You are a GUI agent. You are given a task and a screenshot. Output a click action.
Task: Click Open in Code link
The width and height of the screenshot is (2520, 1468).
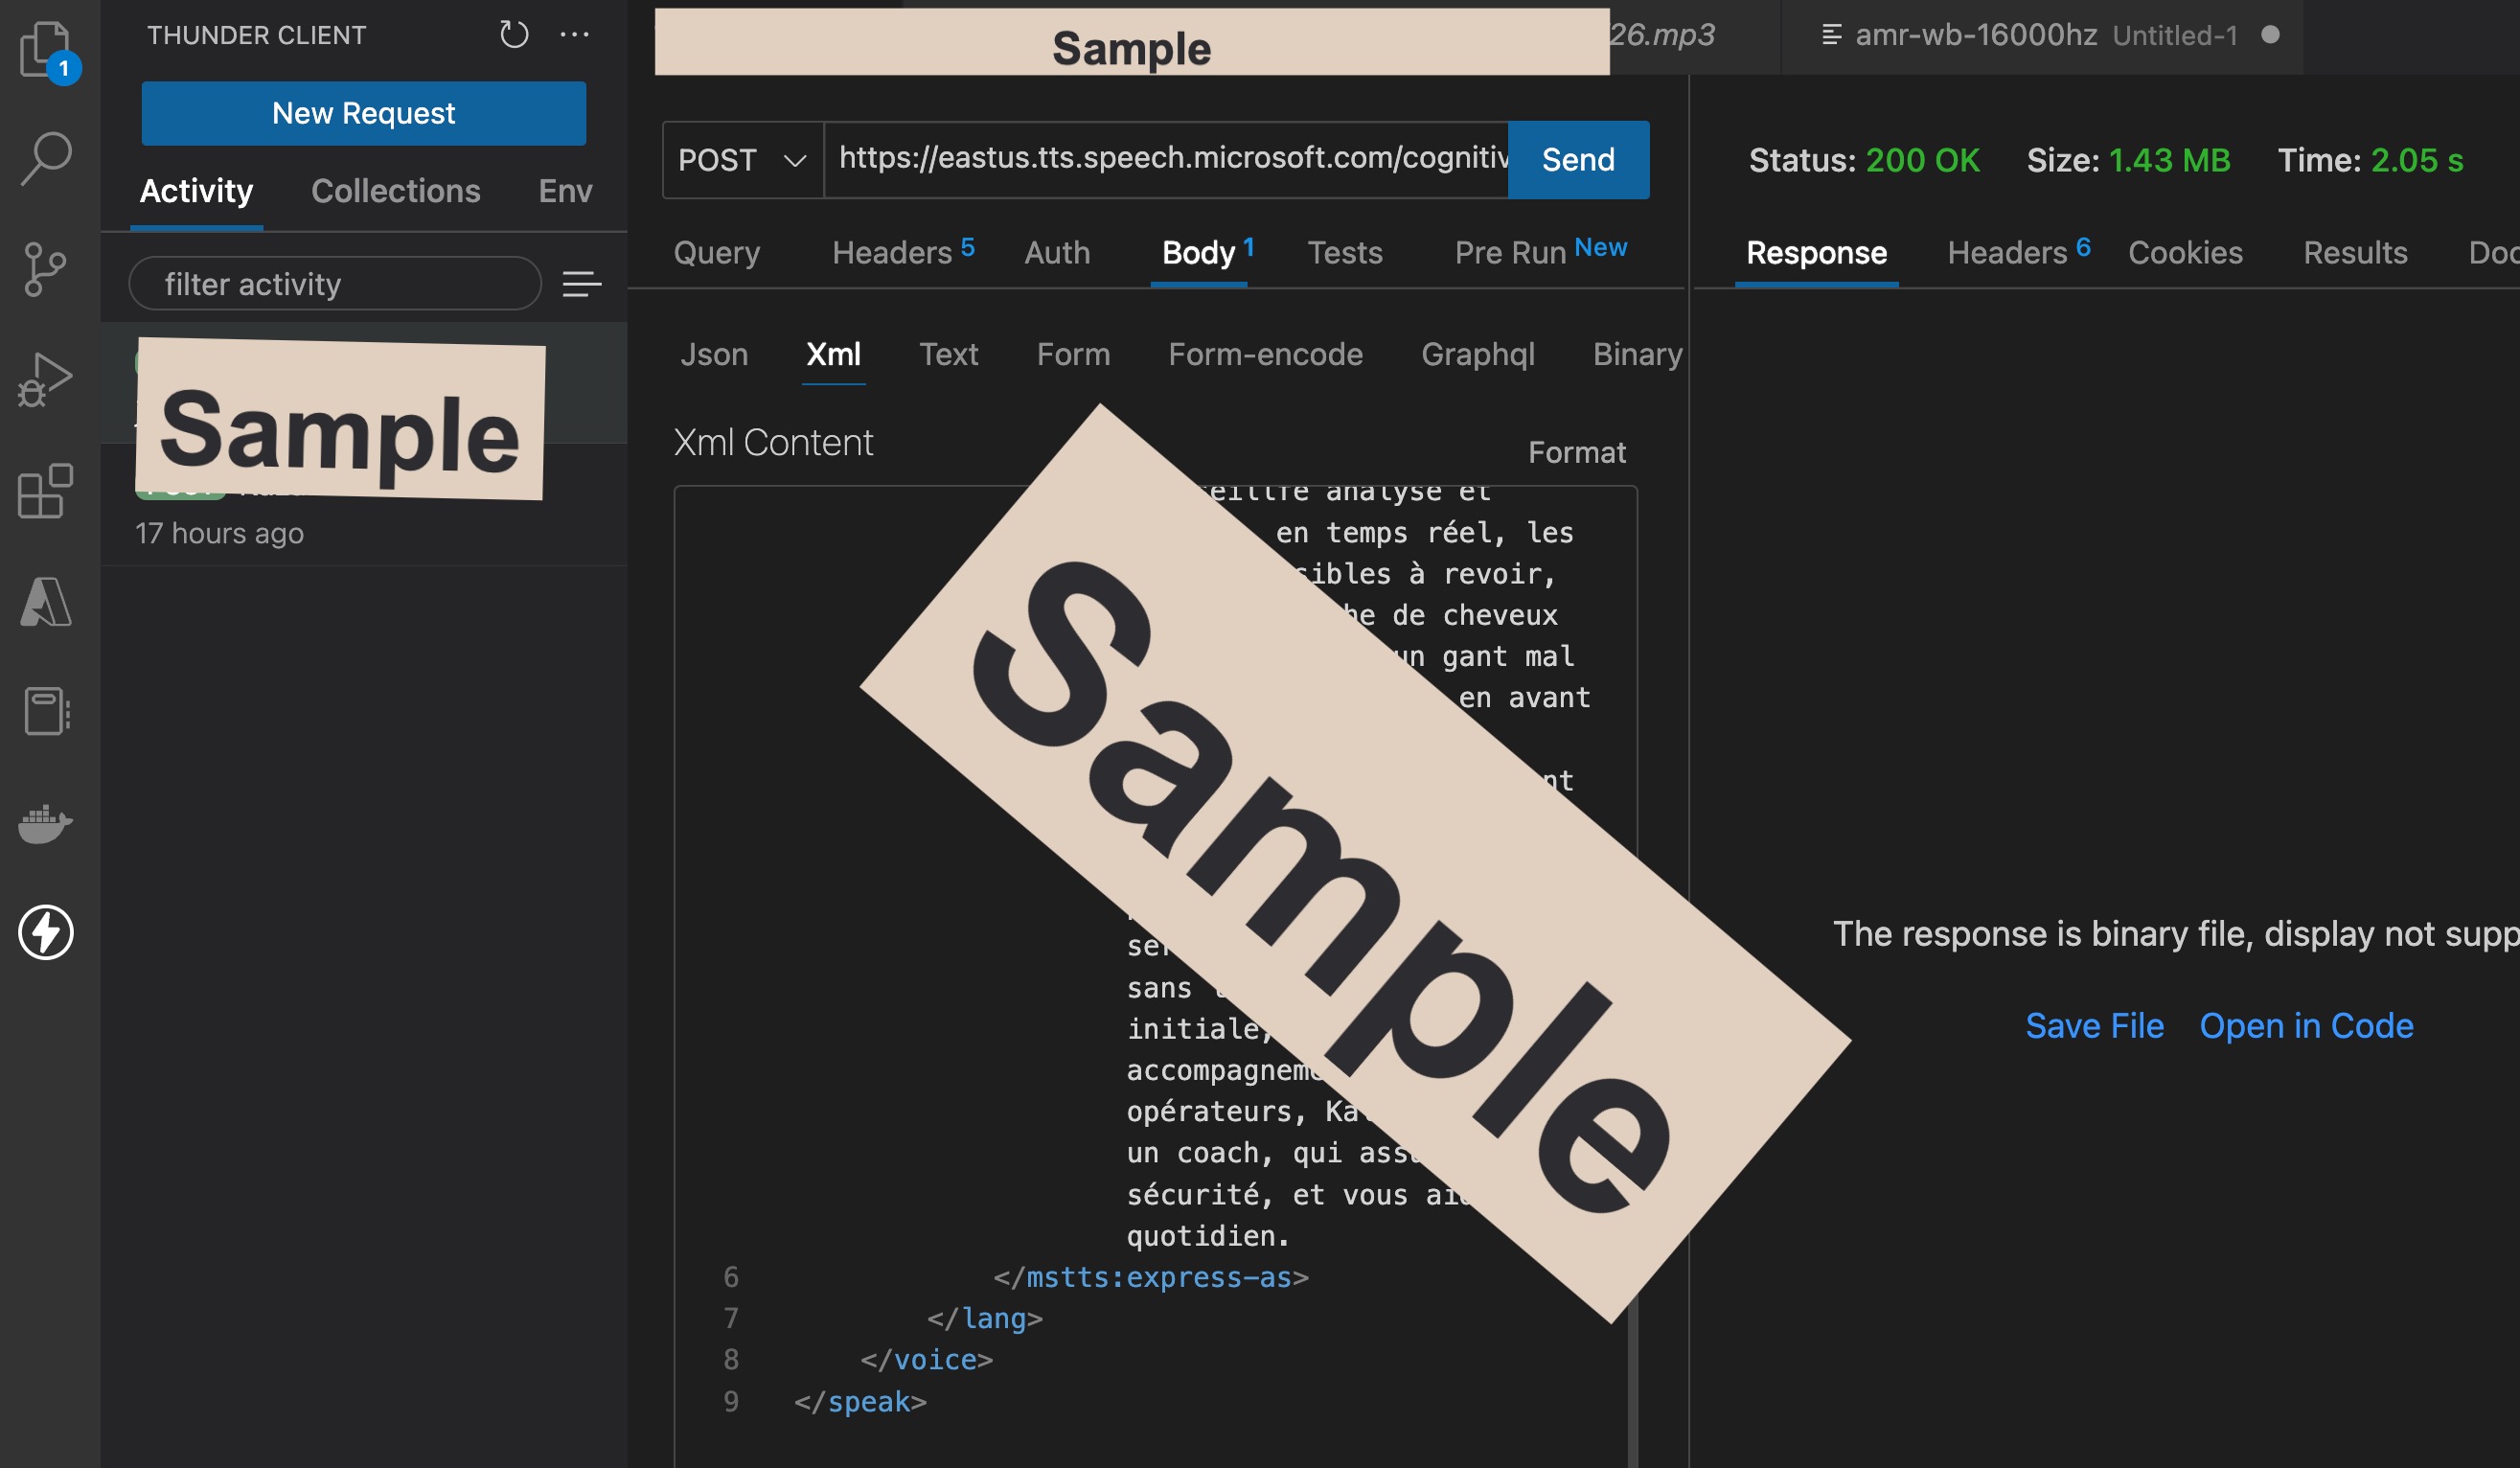(2306, 1025)
